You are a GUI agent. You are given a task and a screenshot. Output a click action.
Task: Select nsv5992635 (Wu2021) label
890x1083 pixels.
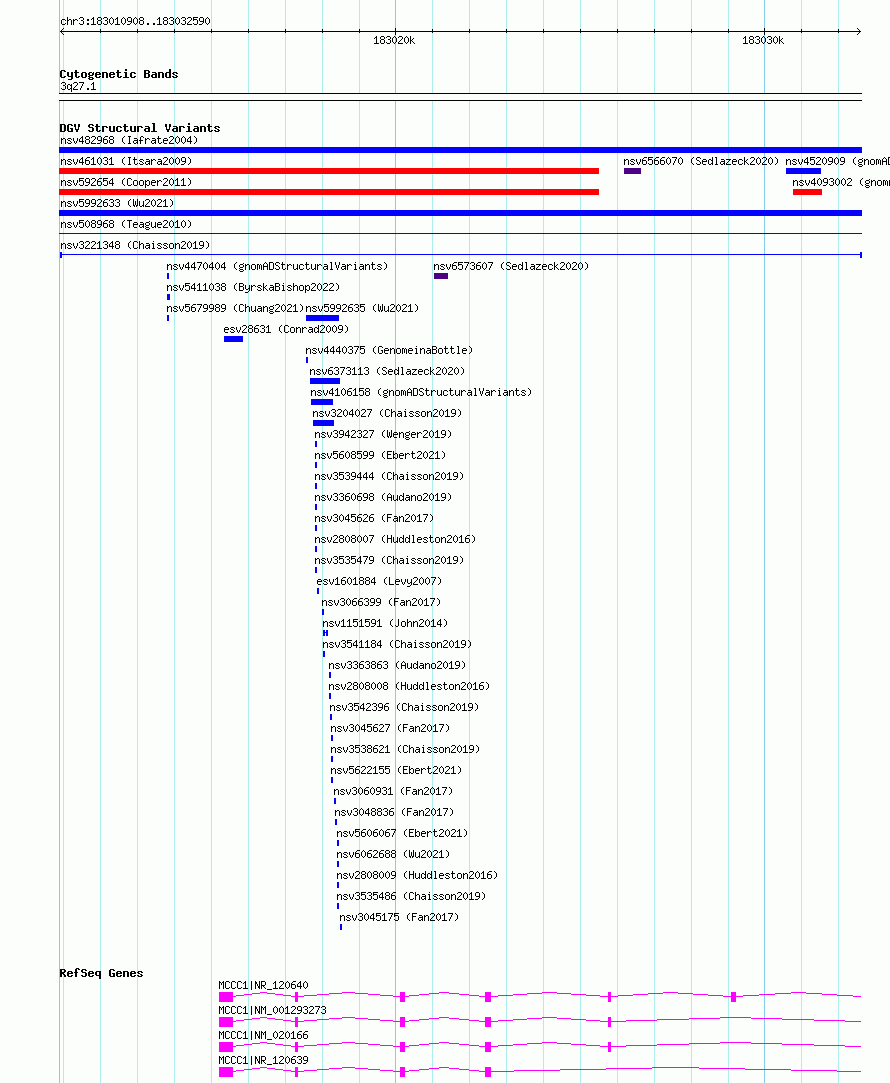click(362, 308)
